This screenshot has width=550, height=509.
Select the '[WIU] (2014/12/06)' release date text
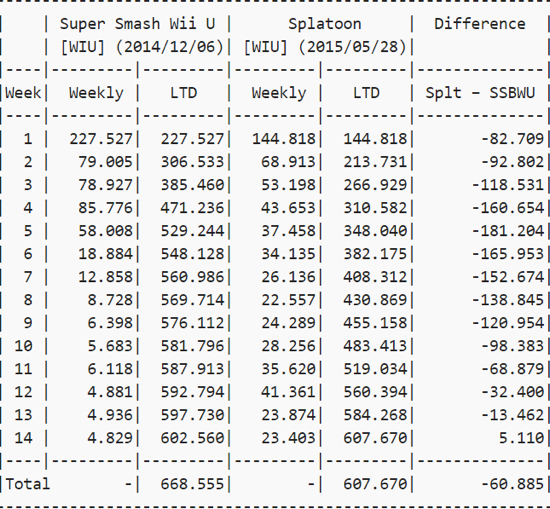142,47
